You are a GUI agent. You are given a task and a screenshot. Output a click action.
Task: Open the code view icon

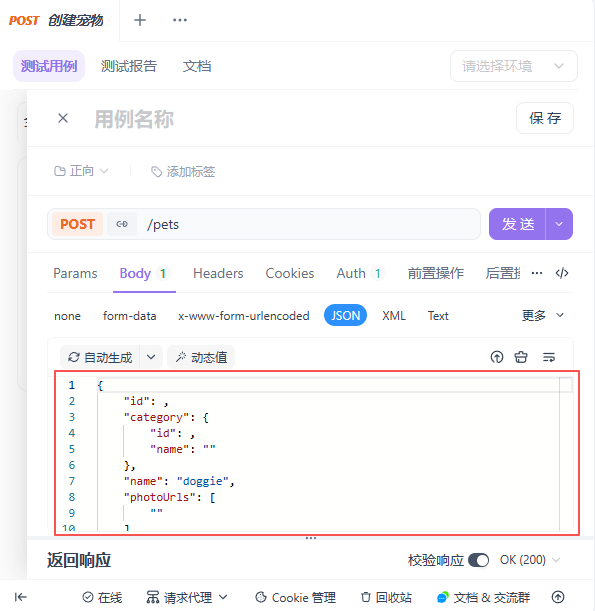(x=562, y=273)
